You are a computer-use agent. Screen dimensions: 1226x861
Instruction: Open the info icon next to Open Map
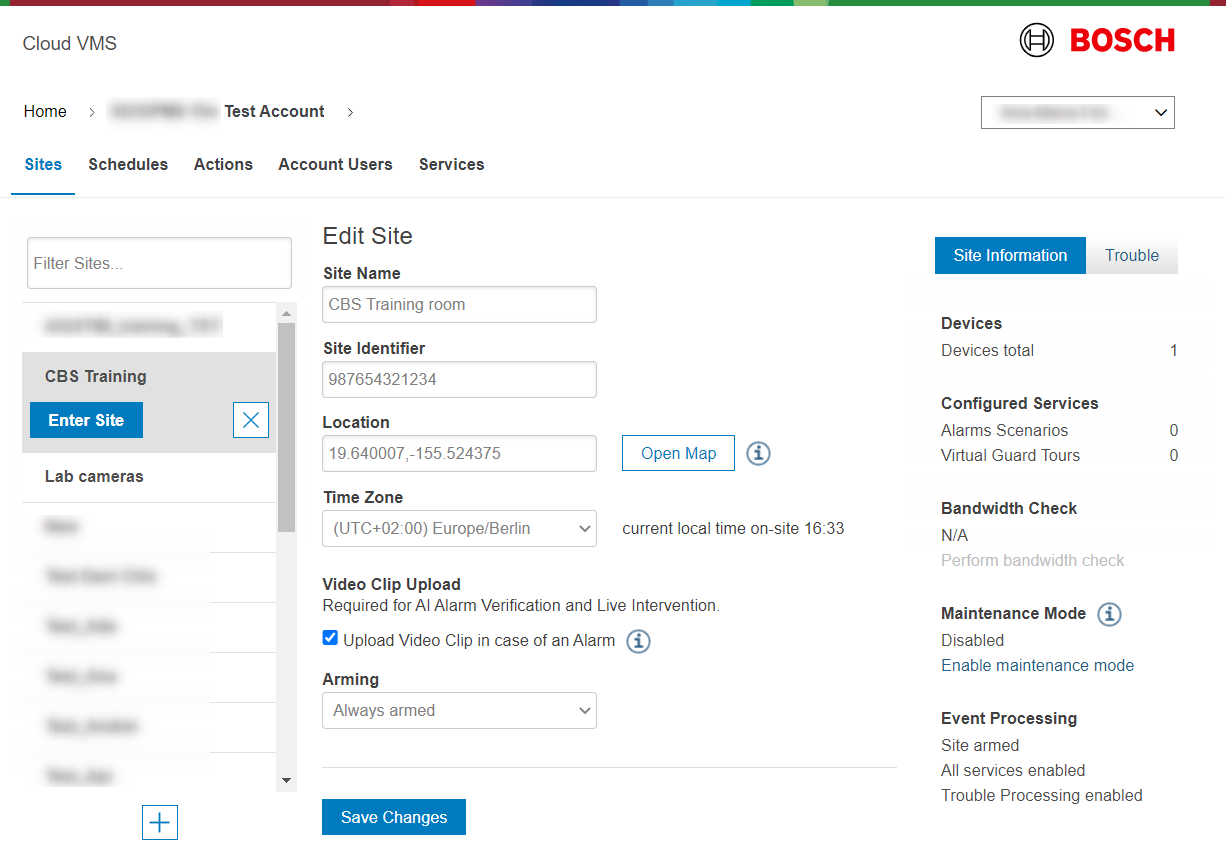[x=758, y=454]
